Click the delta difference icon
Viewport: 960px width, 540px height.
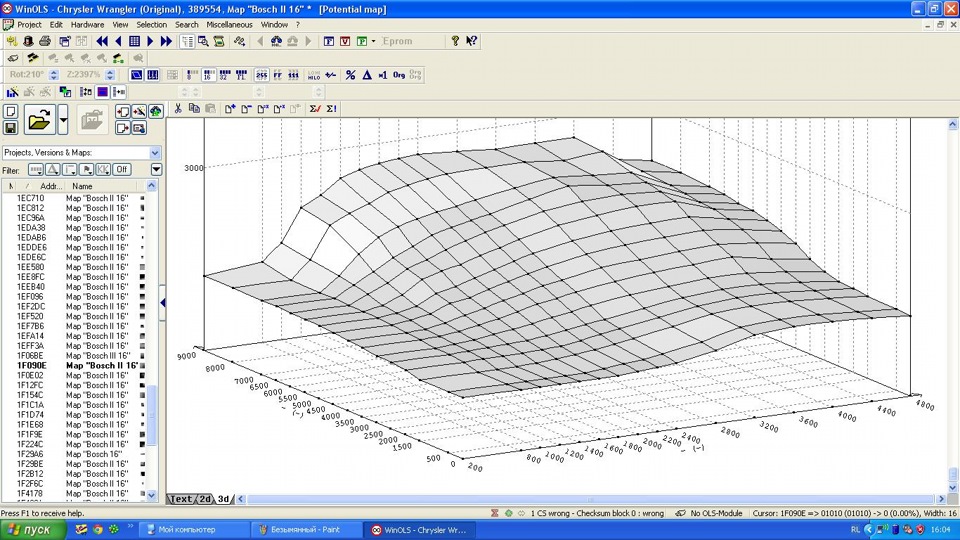[x=366, y=75]
